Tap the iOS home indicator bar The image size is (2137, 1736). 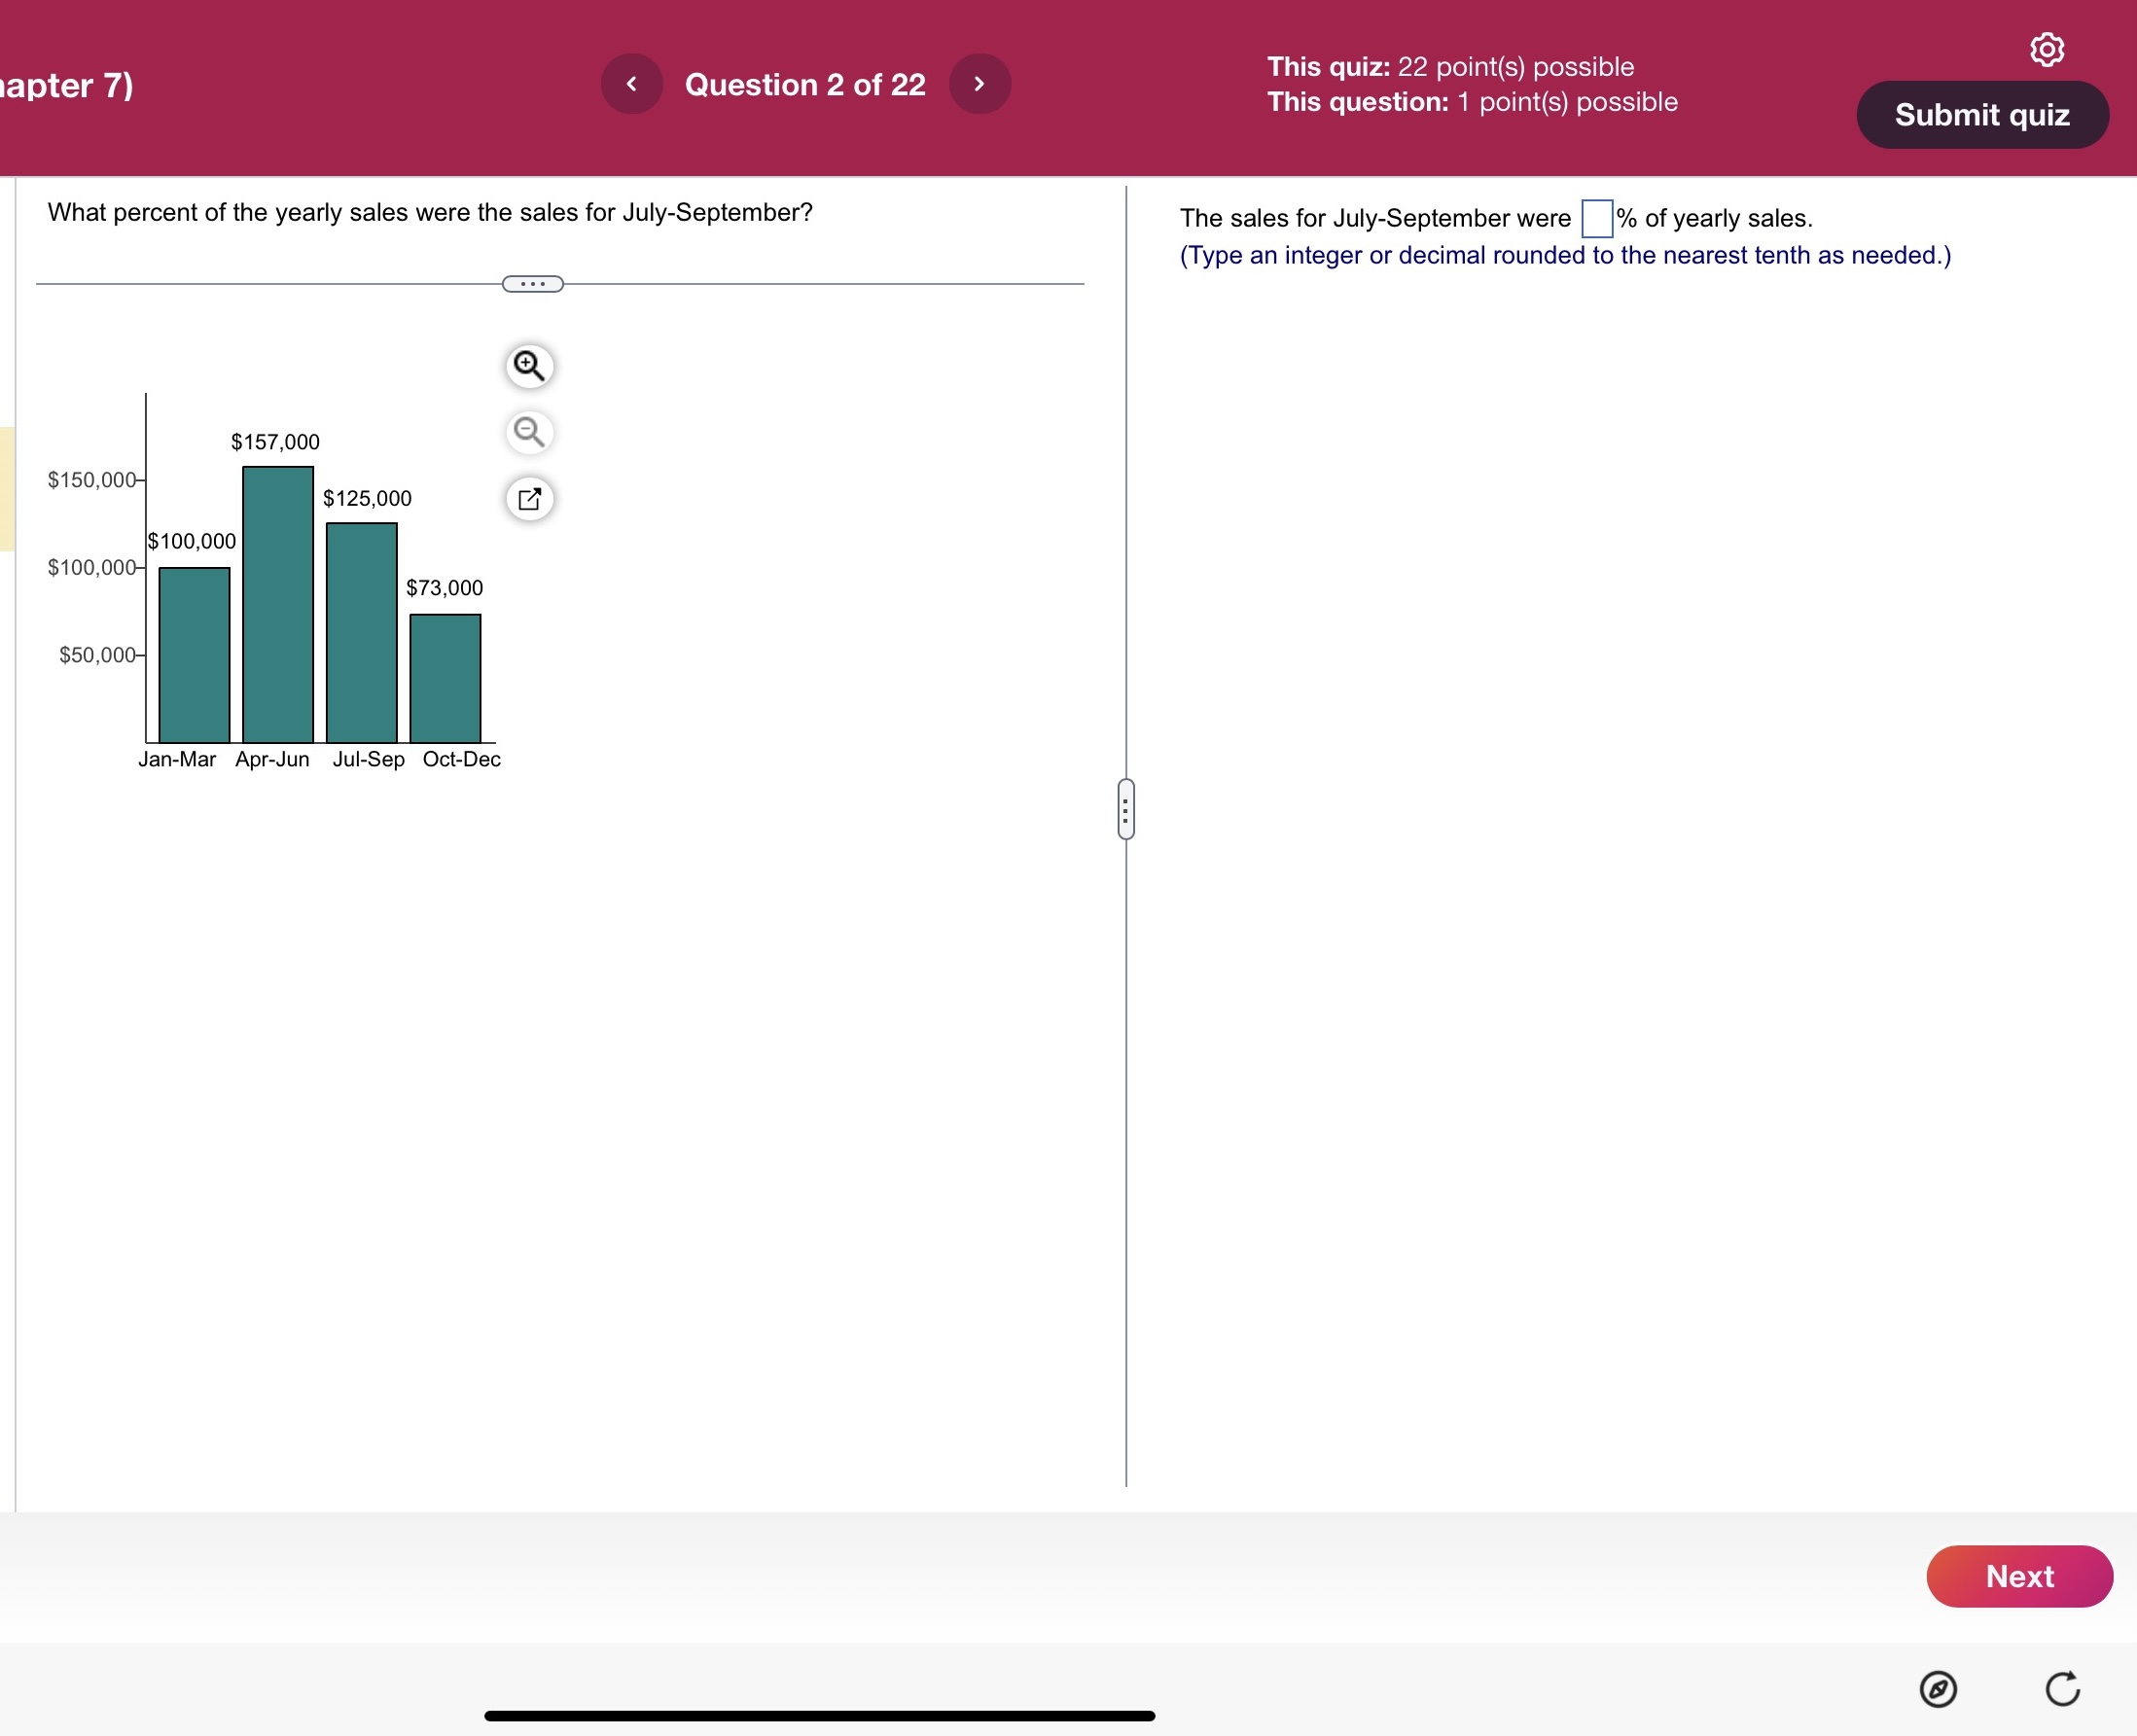pos(819,1715)
